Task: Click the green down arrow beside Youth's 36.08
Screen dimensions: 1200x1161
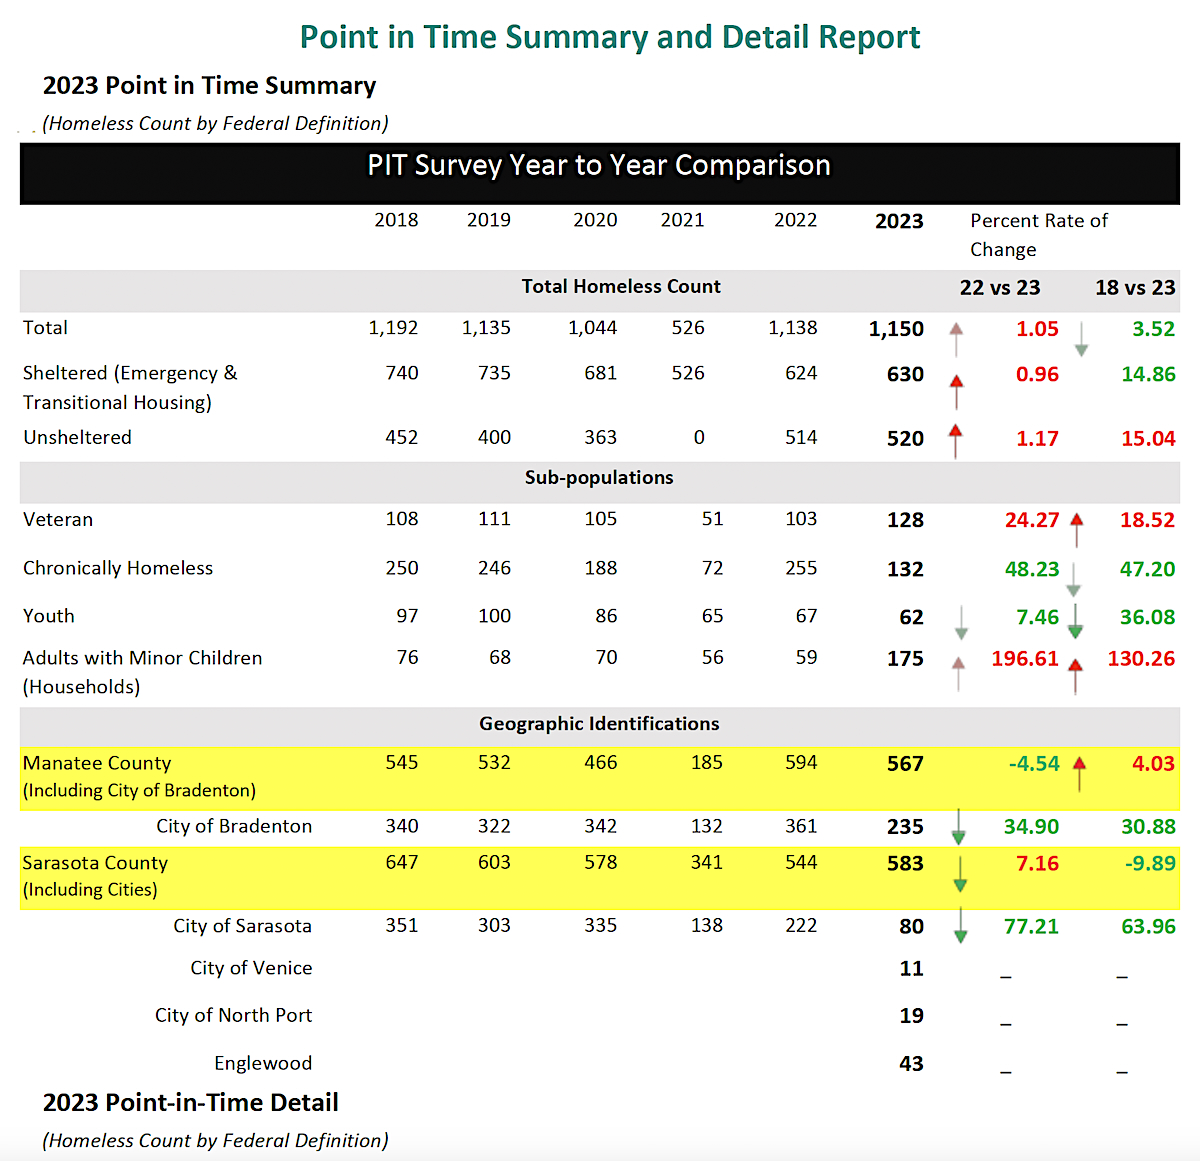Action: (1075, 620)
